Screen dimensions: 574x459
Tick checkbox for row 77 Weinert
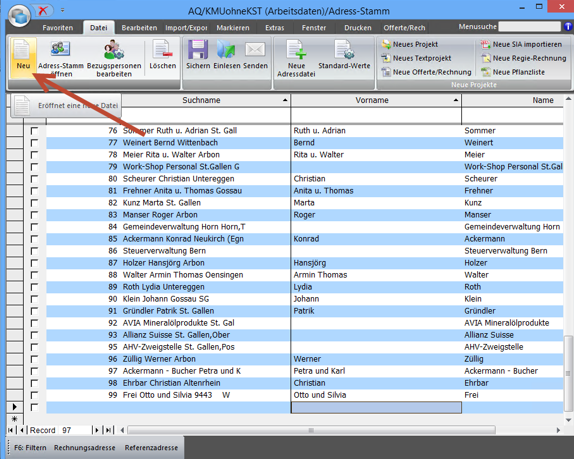click(34, 143)
